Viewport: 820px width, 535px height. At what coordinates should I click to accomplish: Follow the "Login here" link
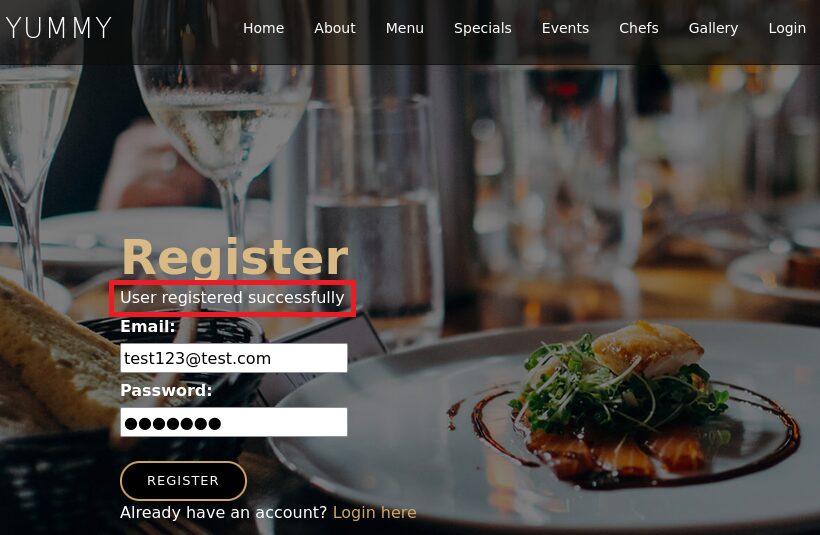coord(374,513)
